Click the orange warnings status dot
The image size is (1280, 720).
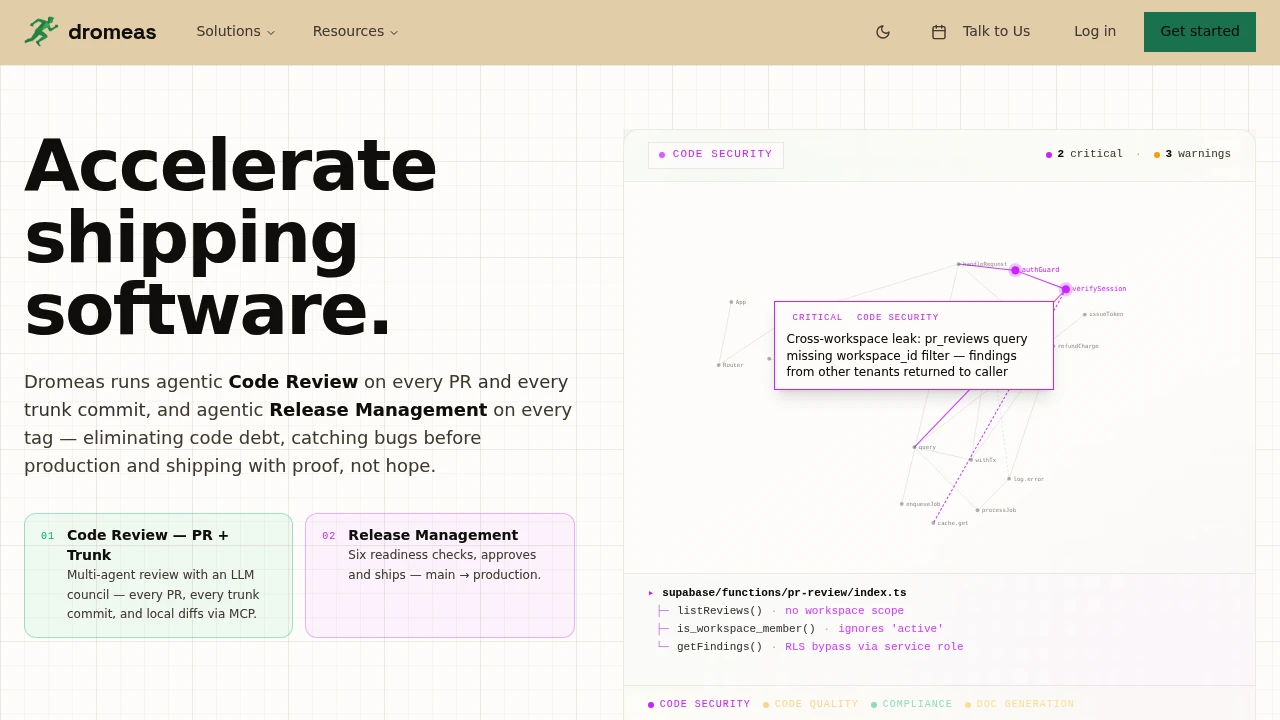(1157, 155)
